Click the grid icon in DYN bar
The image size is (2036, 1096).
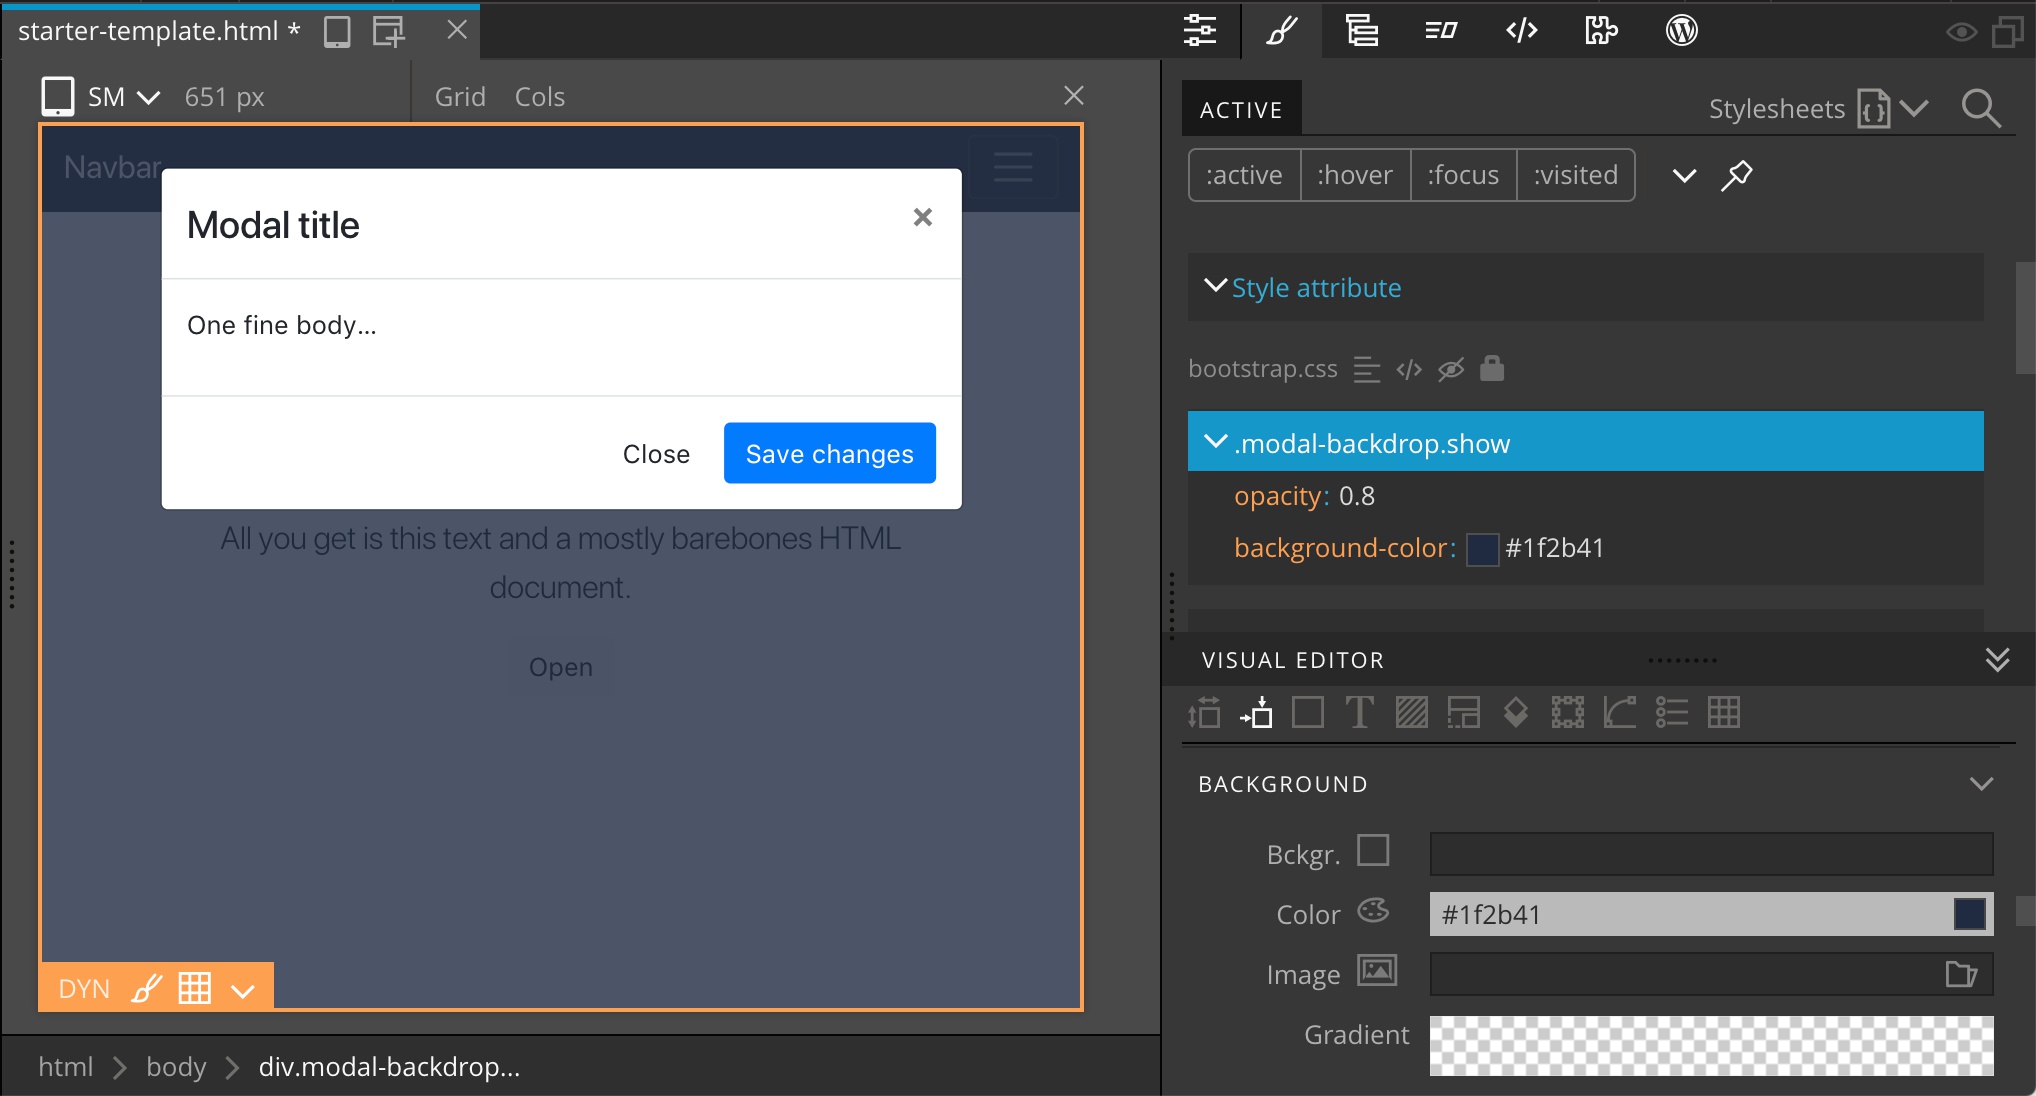194,989
